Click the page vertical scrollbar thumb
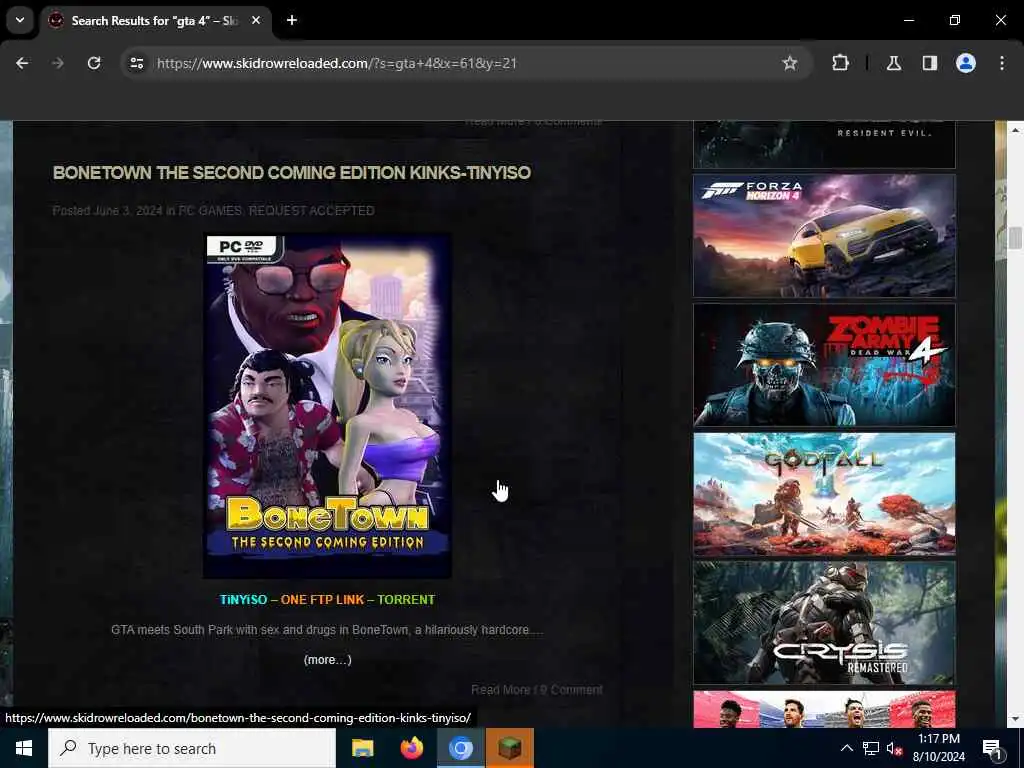 click(1014, 237)
